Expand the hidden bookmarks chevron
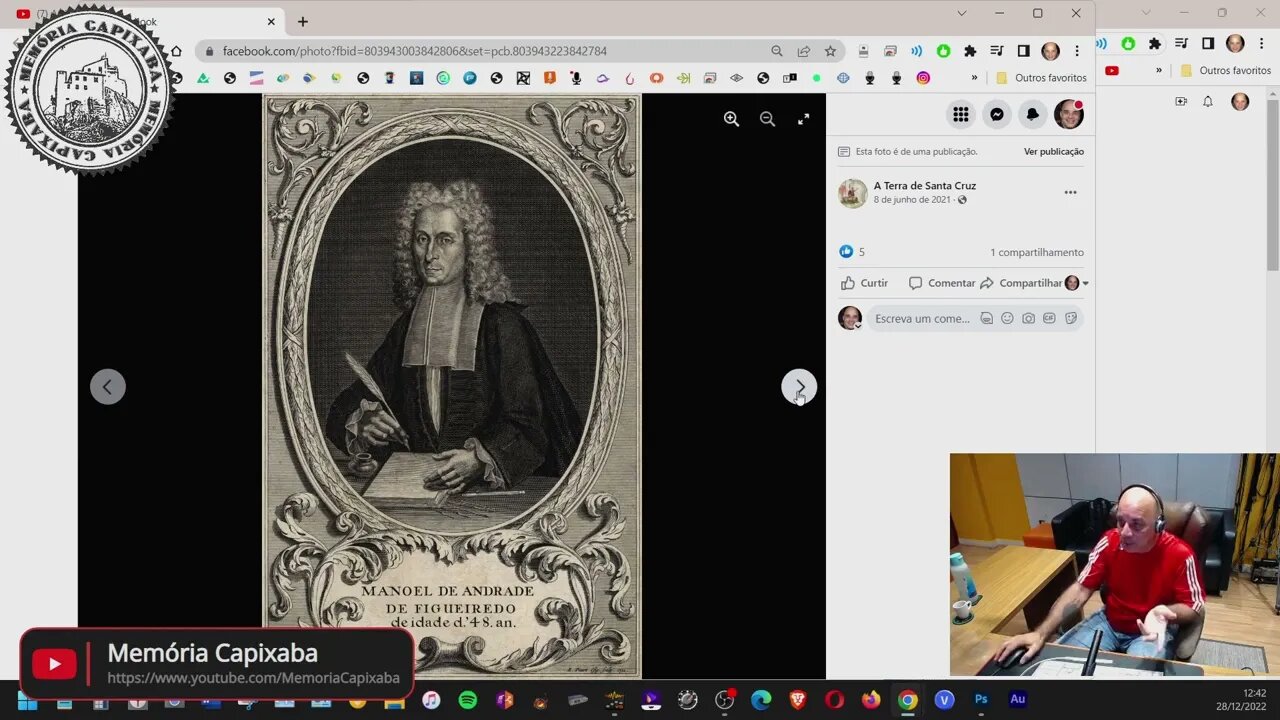Screen dimensions: 1280x720 point(974,78)
